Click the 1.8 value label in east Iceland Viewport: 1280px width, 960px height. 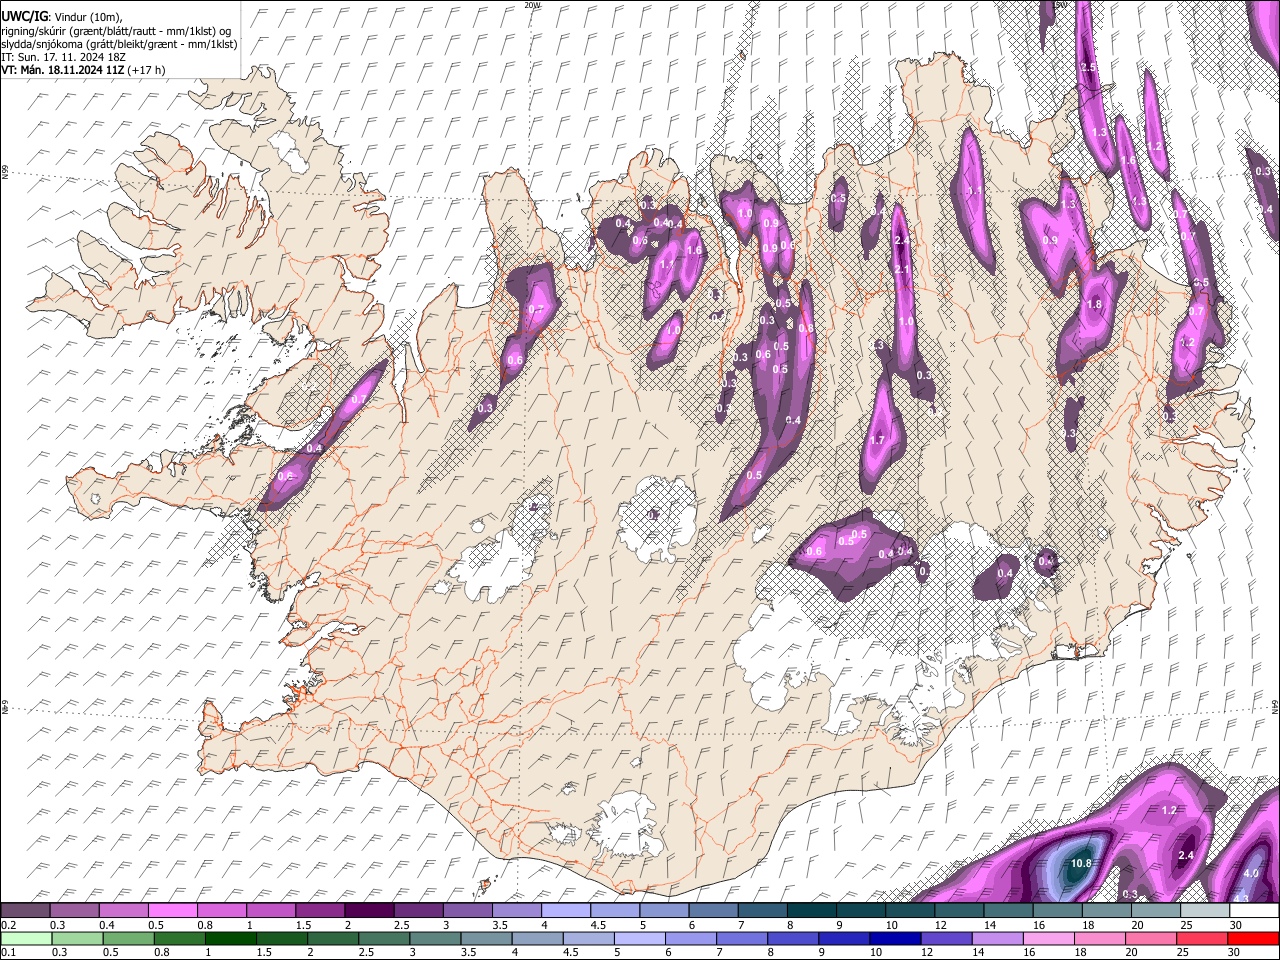tap(1093, 305)
